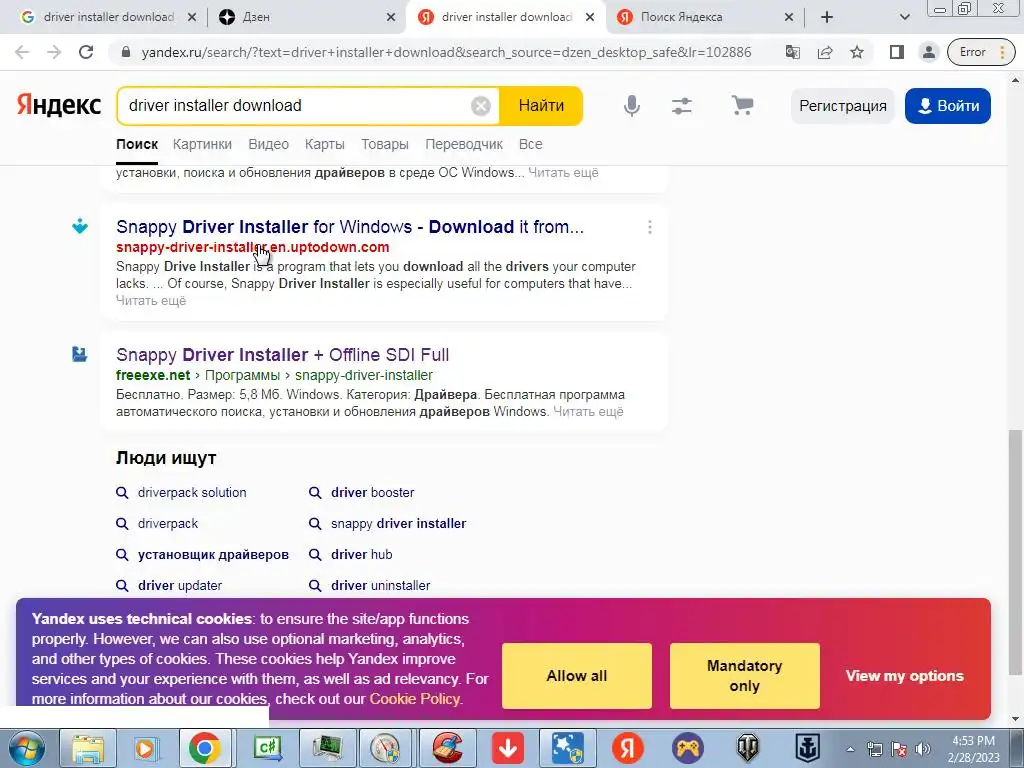Click the address bar URL
The width and height of the screenshot is (1024, 768).
[x=446, y=52]
